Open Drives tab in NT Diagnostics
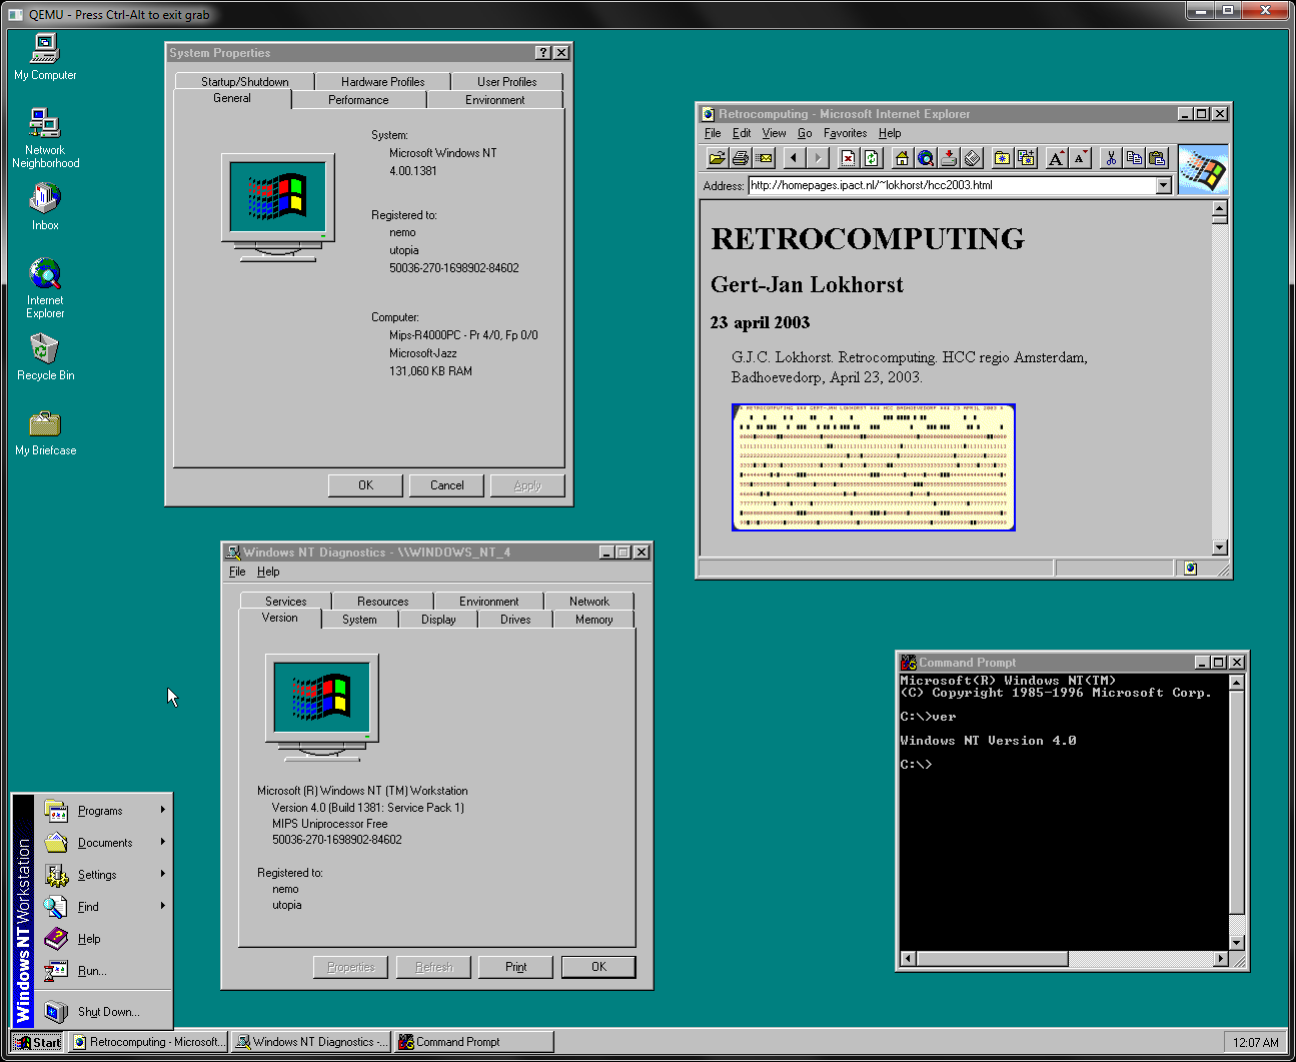Viewport: 1296px width, 1062px height. tap(515, 619)
